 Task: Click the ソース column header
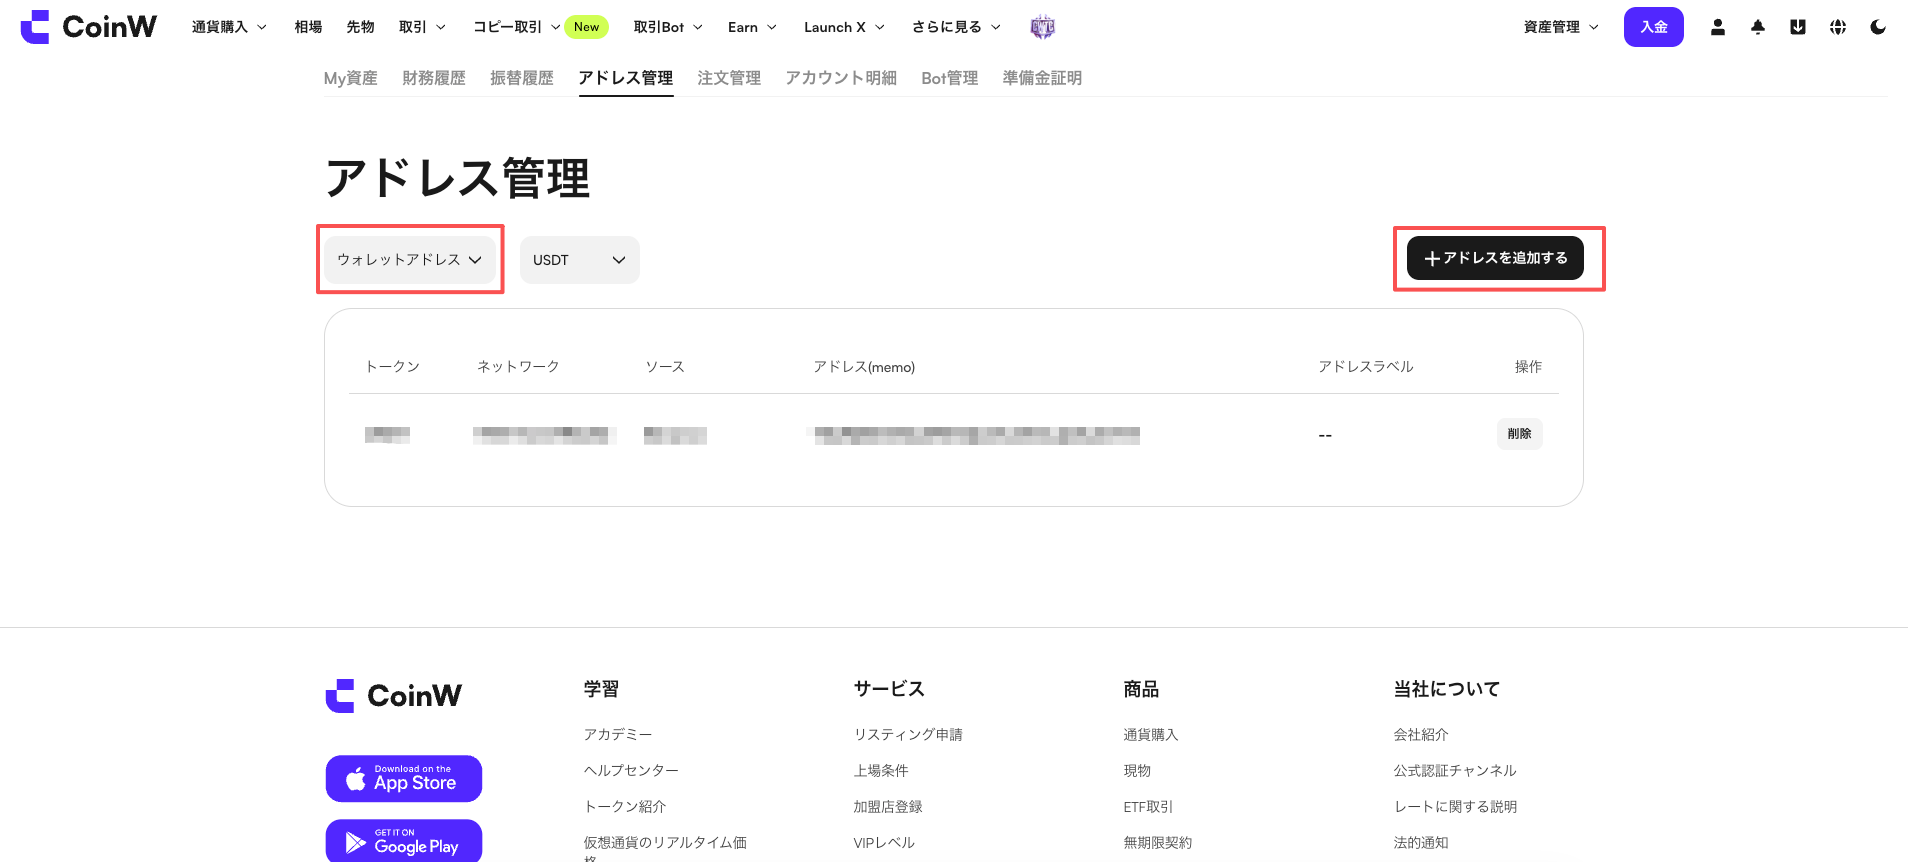pyautogui.click(x=665, y=367)
